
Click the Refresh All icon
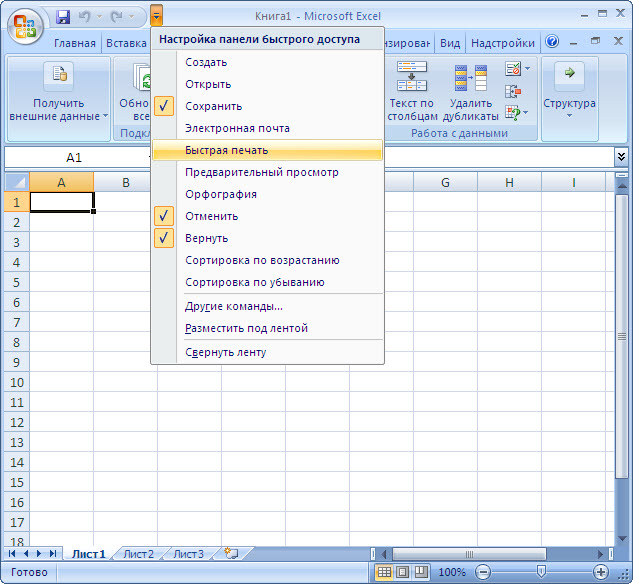point(142,76)
